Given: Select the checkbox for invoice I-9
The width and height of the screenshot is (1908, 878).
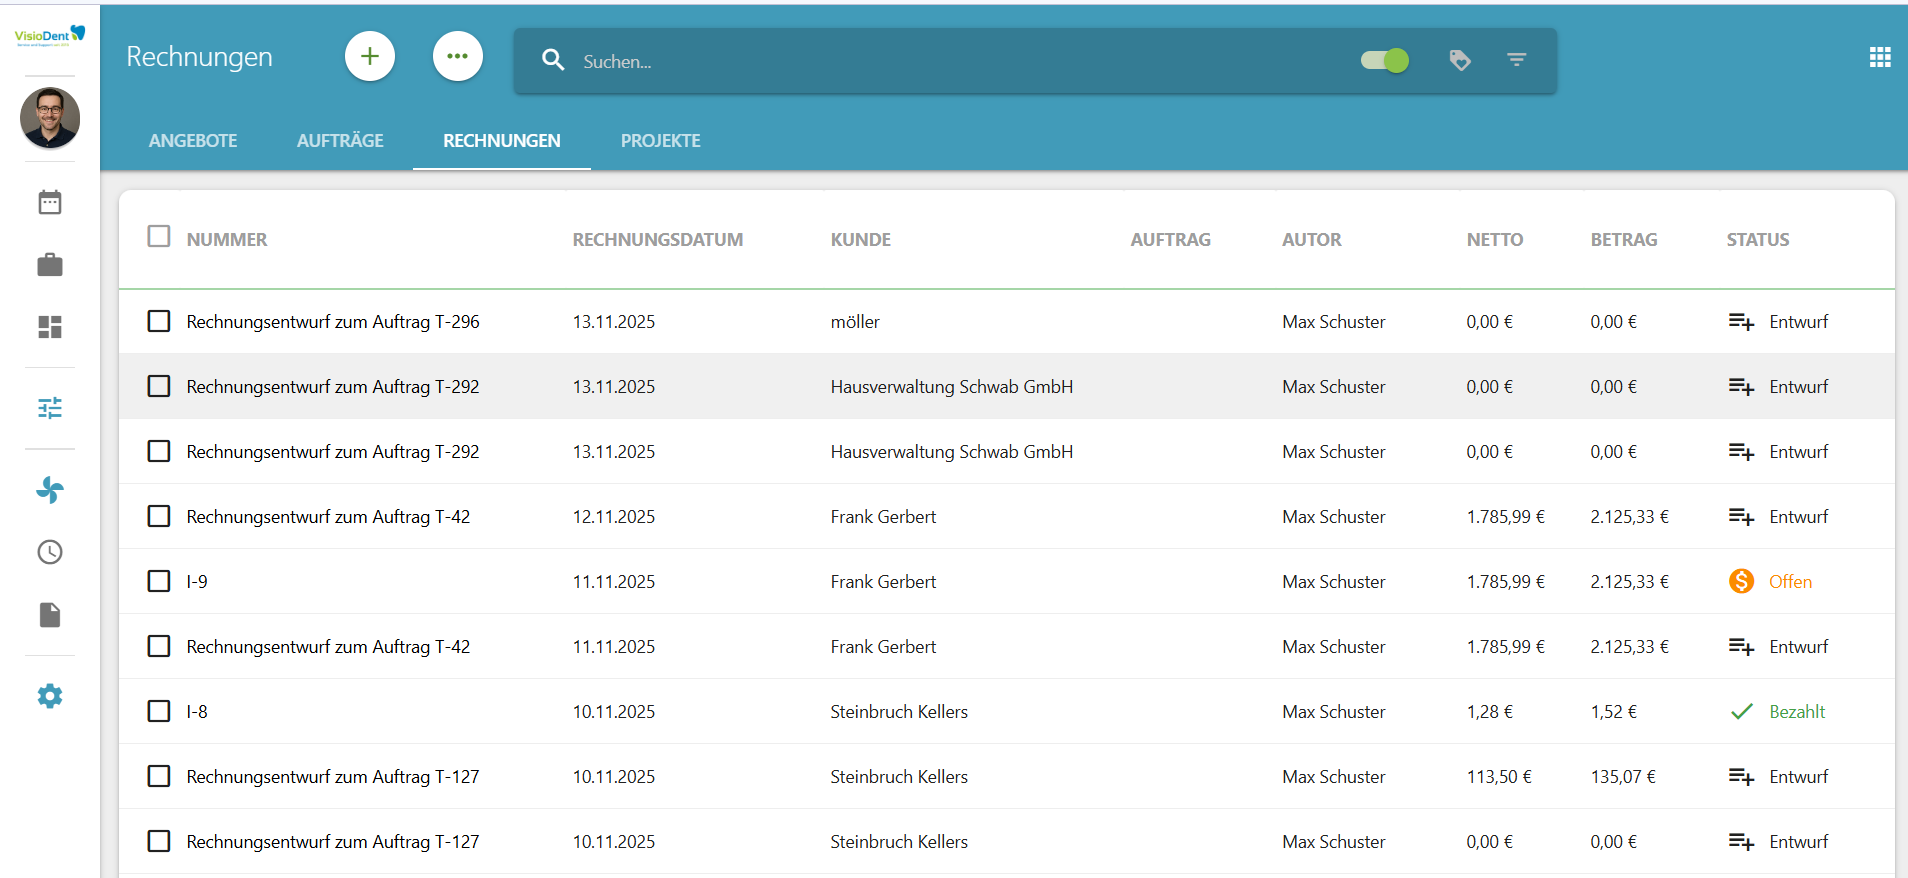Looking at the screenshot, I should click(x=159, y=581).
